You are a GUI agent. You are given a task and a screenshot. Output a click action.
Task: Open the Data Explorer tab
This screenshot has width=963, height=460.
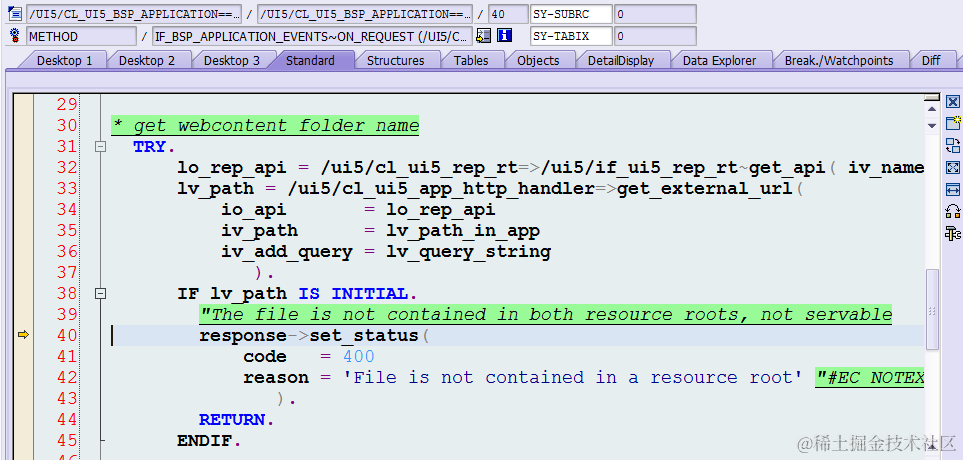pos(719,60)
